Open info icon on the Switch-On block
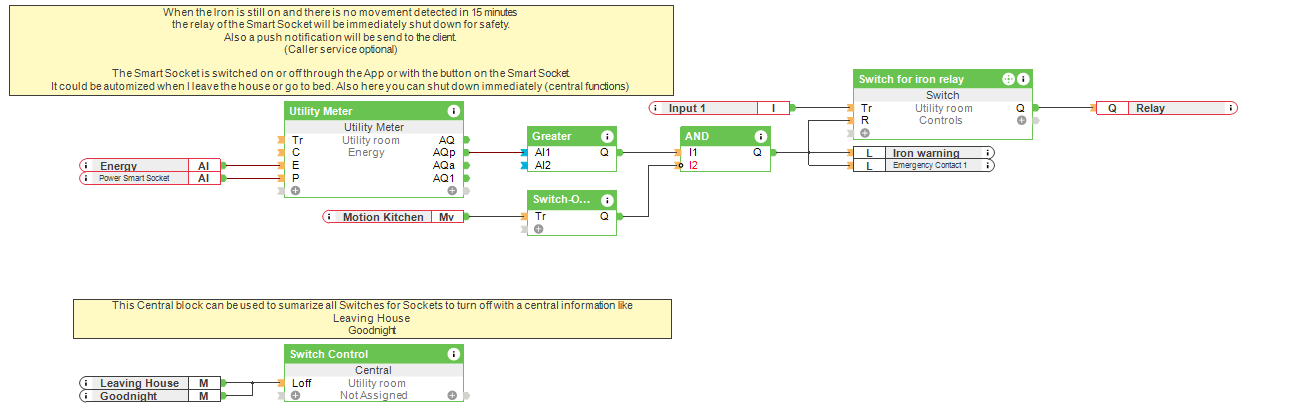 606,200
